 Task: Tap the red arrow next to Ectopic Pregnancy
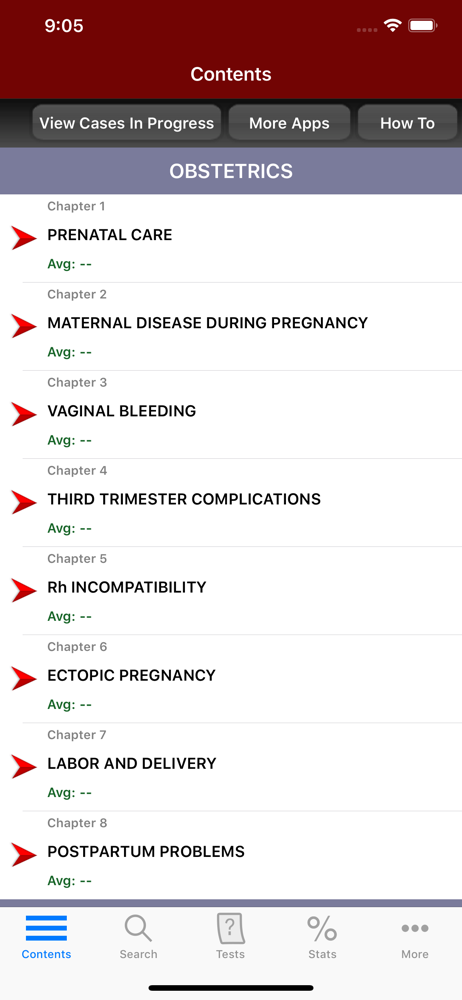click(24, 677)
